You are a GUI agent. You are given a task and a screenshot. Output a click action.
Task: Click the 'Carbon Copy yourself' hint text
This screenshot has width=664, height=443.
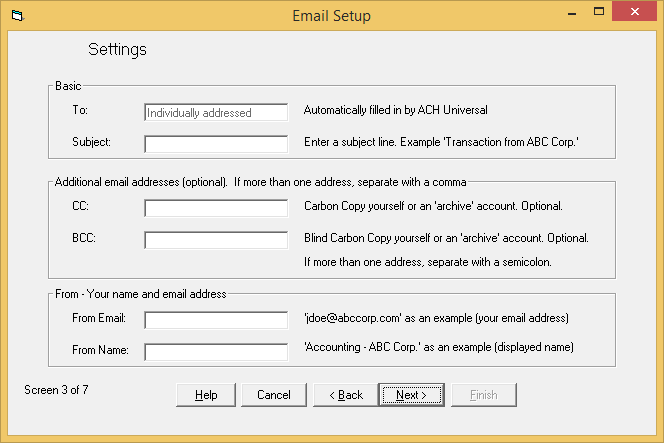tap(433, 206)
